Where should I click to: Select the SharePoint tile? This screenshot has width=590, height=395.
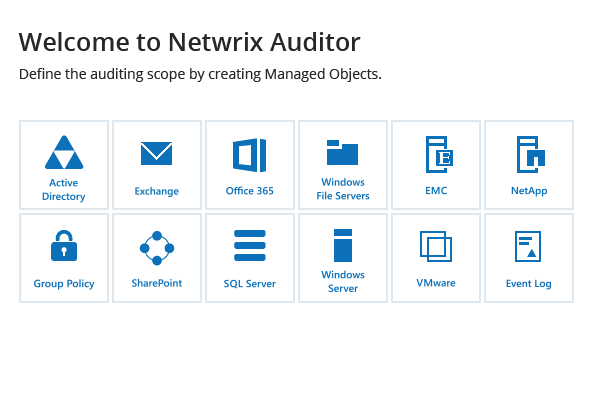tap(157, 258)
